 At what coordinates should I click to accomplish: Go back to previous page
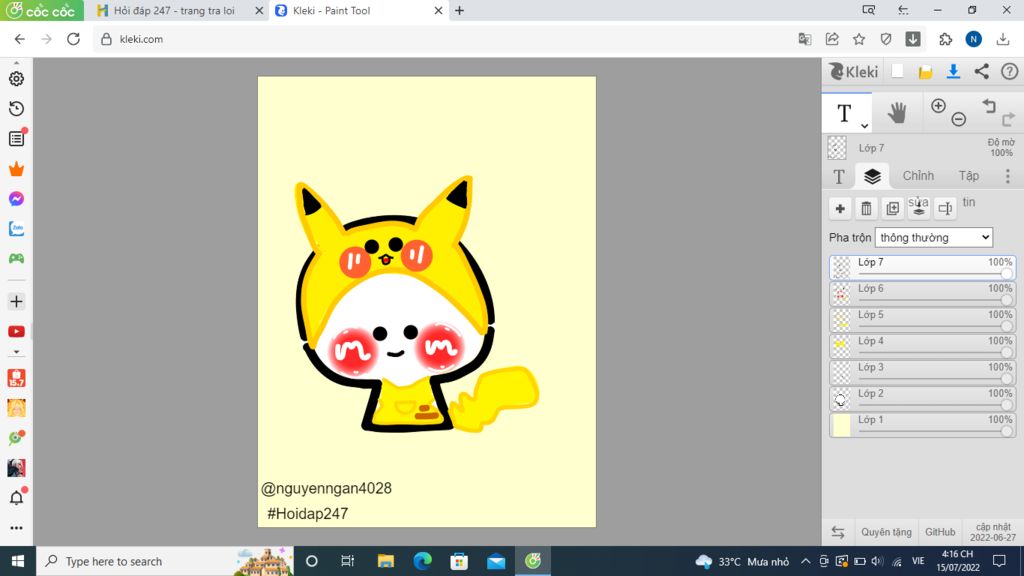point(20,39)
